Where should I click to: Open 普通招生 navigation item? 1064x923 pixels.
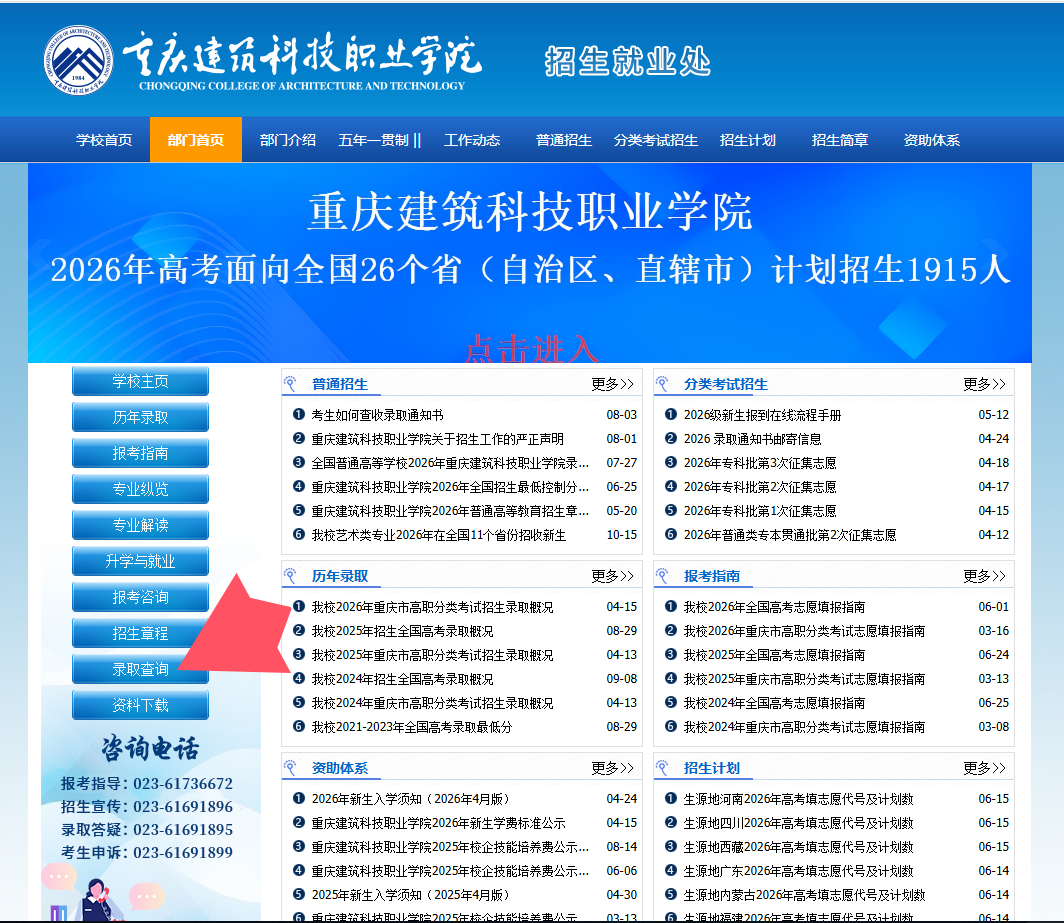pos(564,140)
